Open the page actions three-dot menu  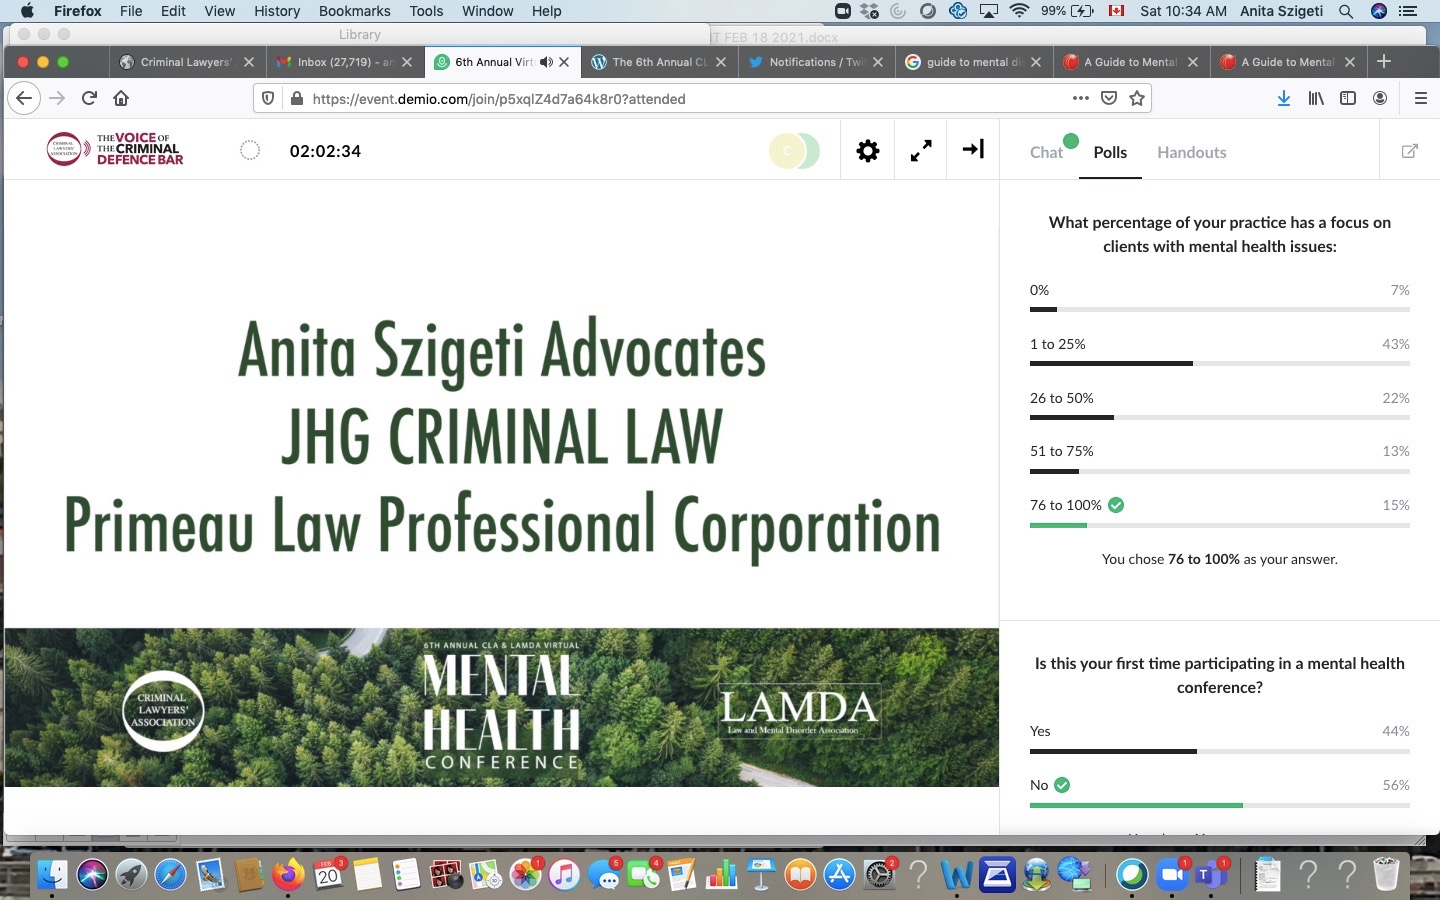point(1080,98)
